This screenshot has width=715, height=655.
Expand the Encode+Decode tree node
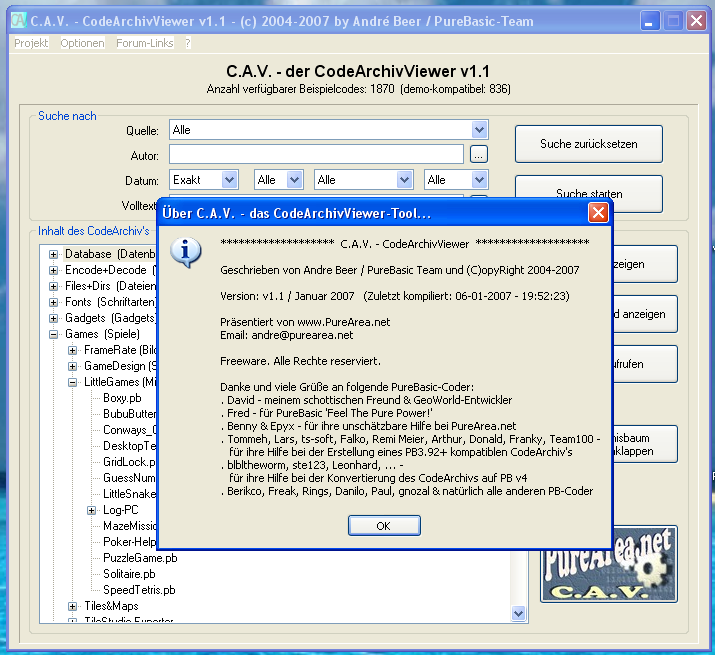pos(53,270)
